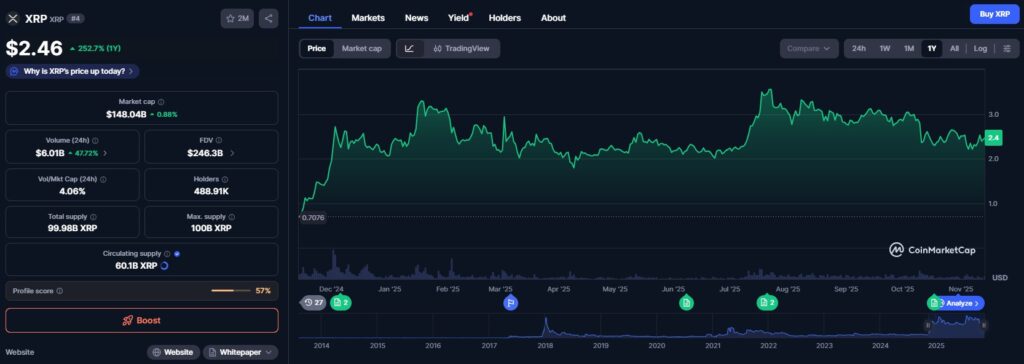Set chart range to 1Y
The image size is (1024, 364).
tap(932, 48)
